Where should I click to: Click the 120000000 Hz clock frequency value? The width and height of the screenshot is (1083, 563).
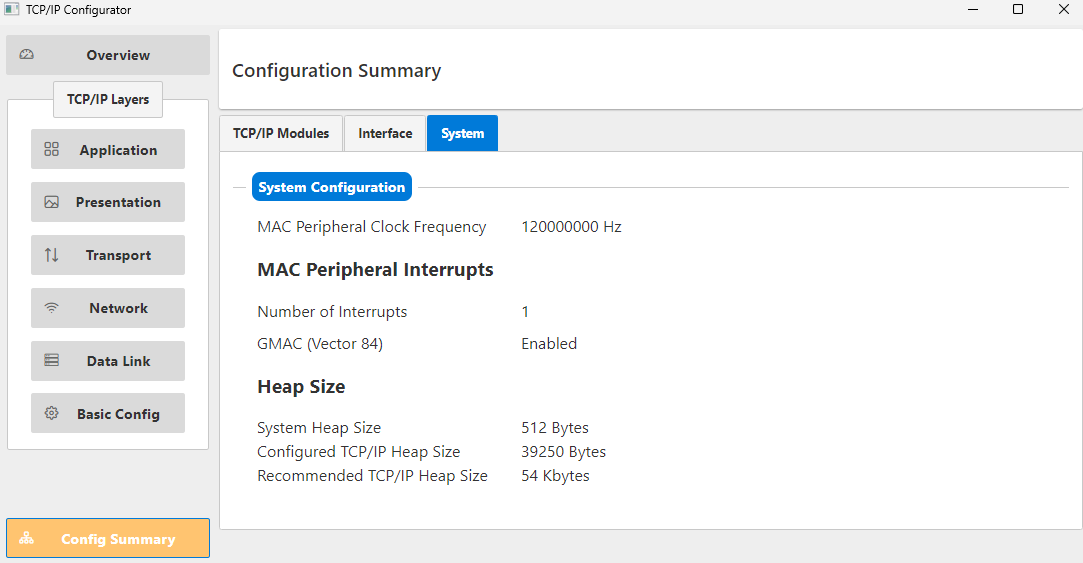click(x=571, y=227)
